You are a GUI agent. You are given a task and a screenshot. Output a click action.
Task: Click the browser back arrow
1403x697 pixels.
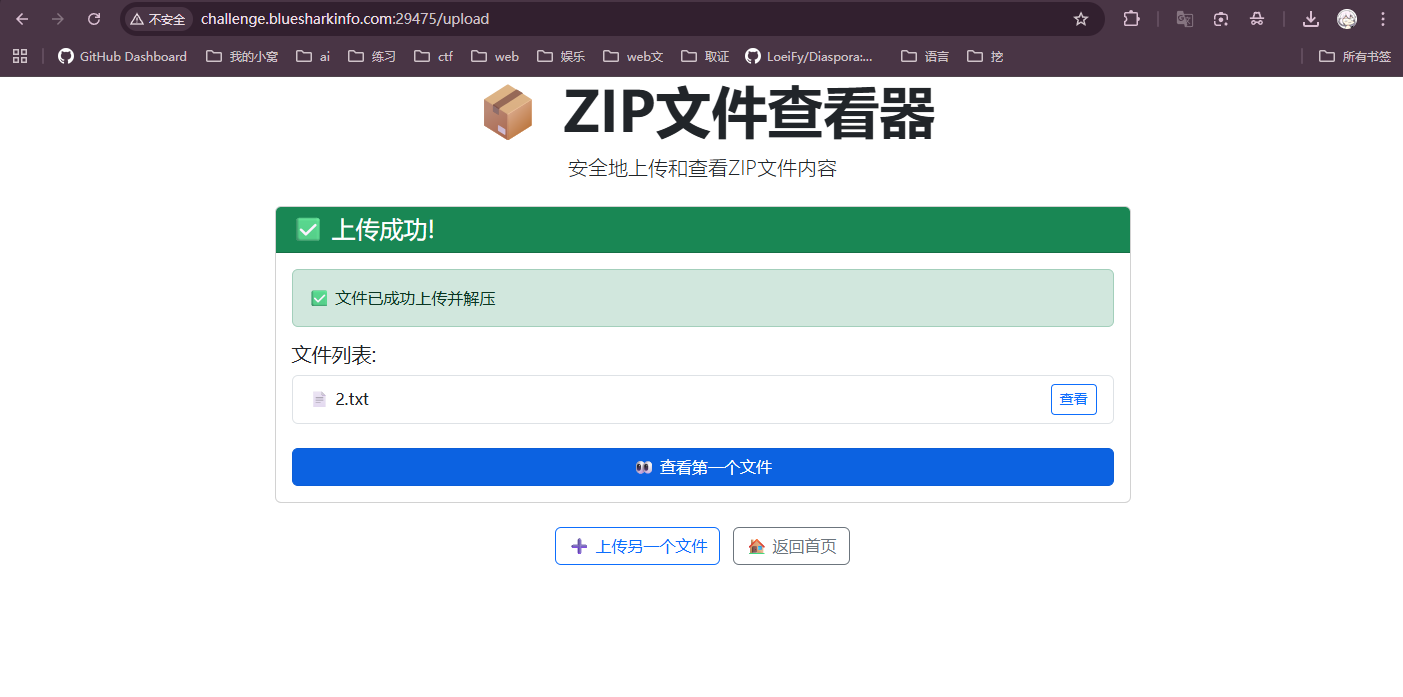22,19
